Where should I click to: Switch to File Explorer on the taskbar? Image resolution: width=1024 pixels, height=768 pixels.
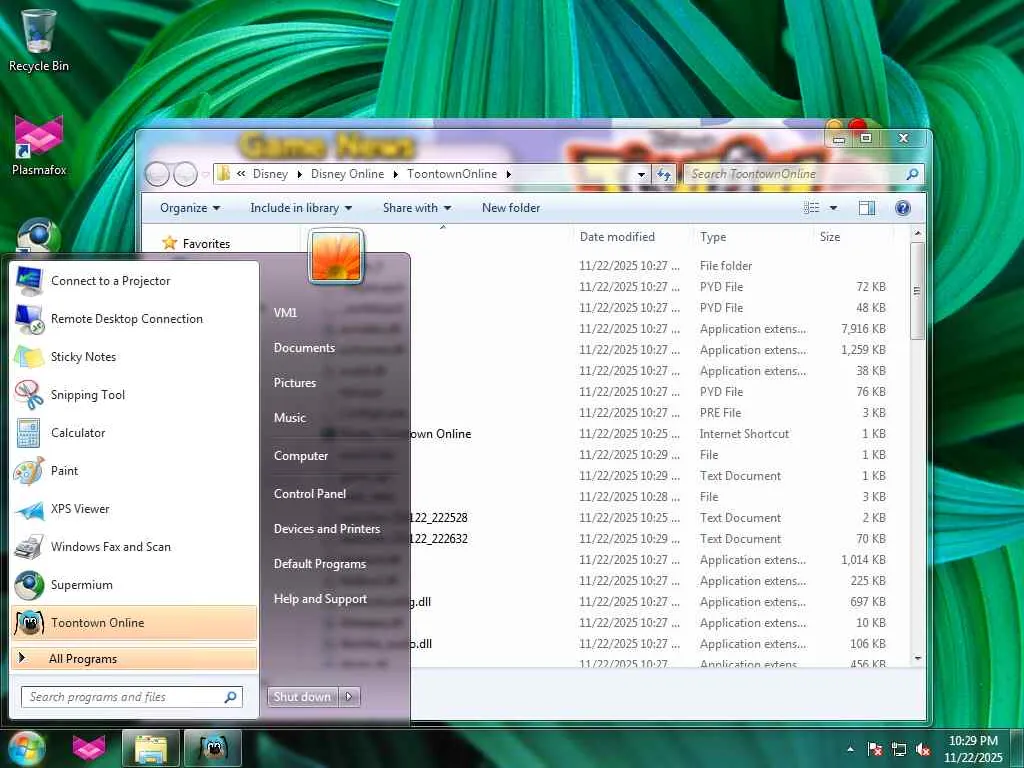pos(151,748)
